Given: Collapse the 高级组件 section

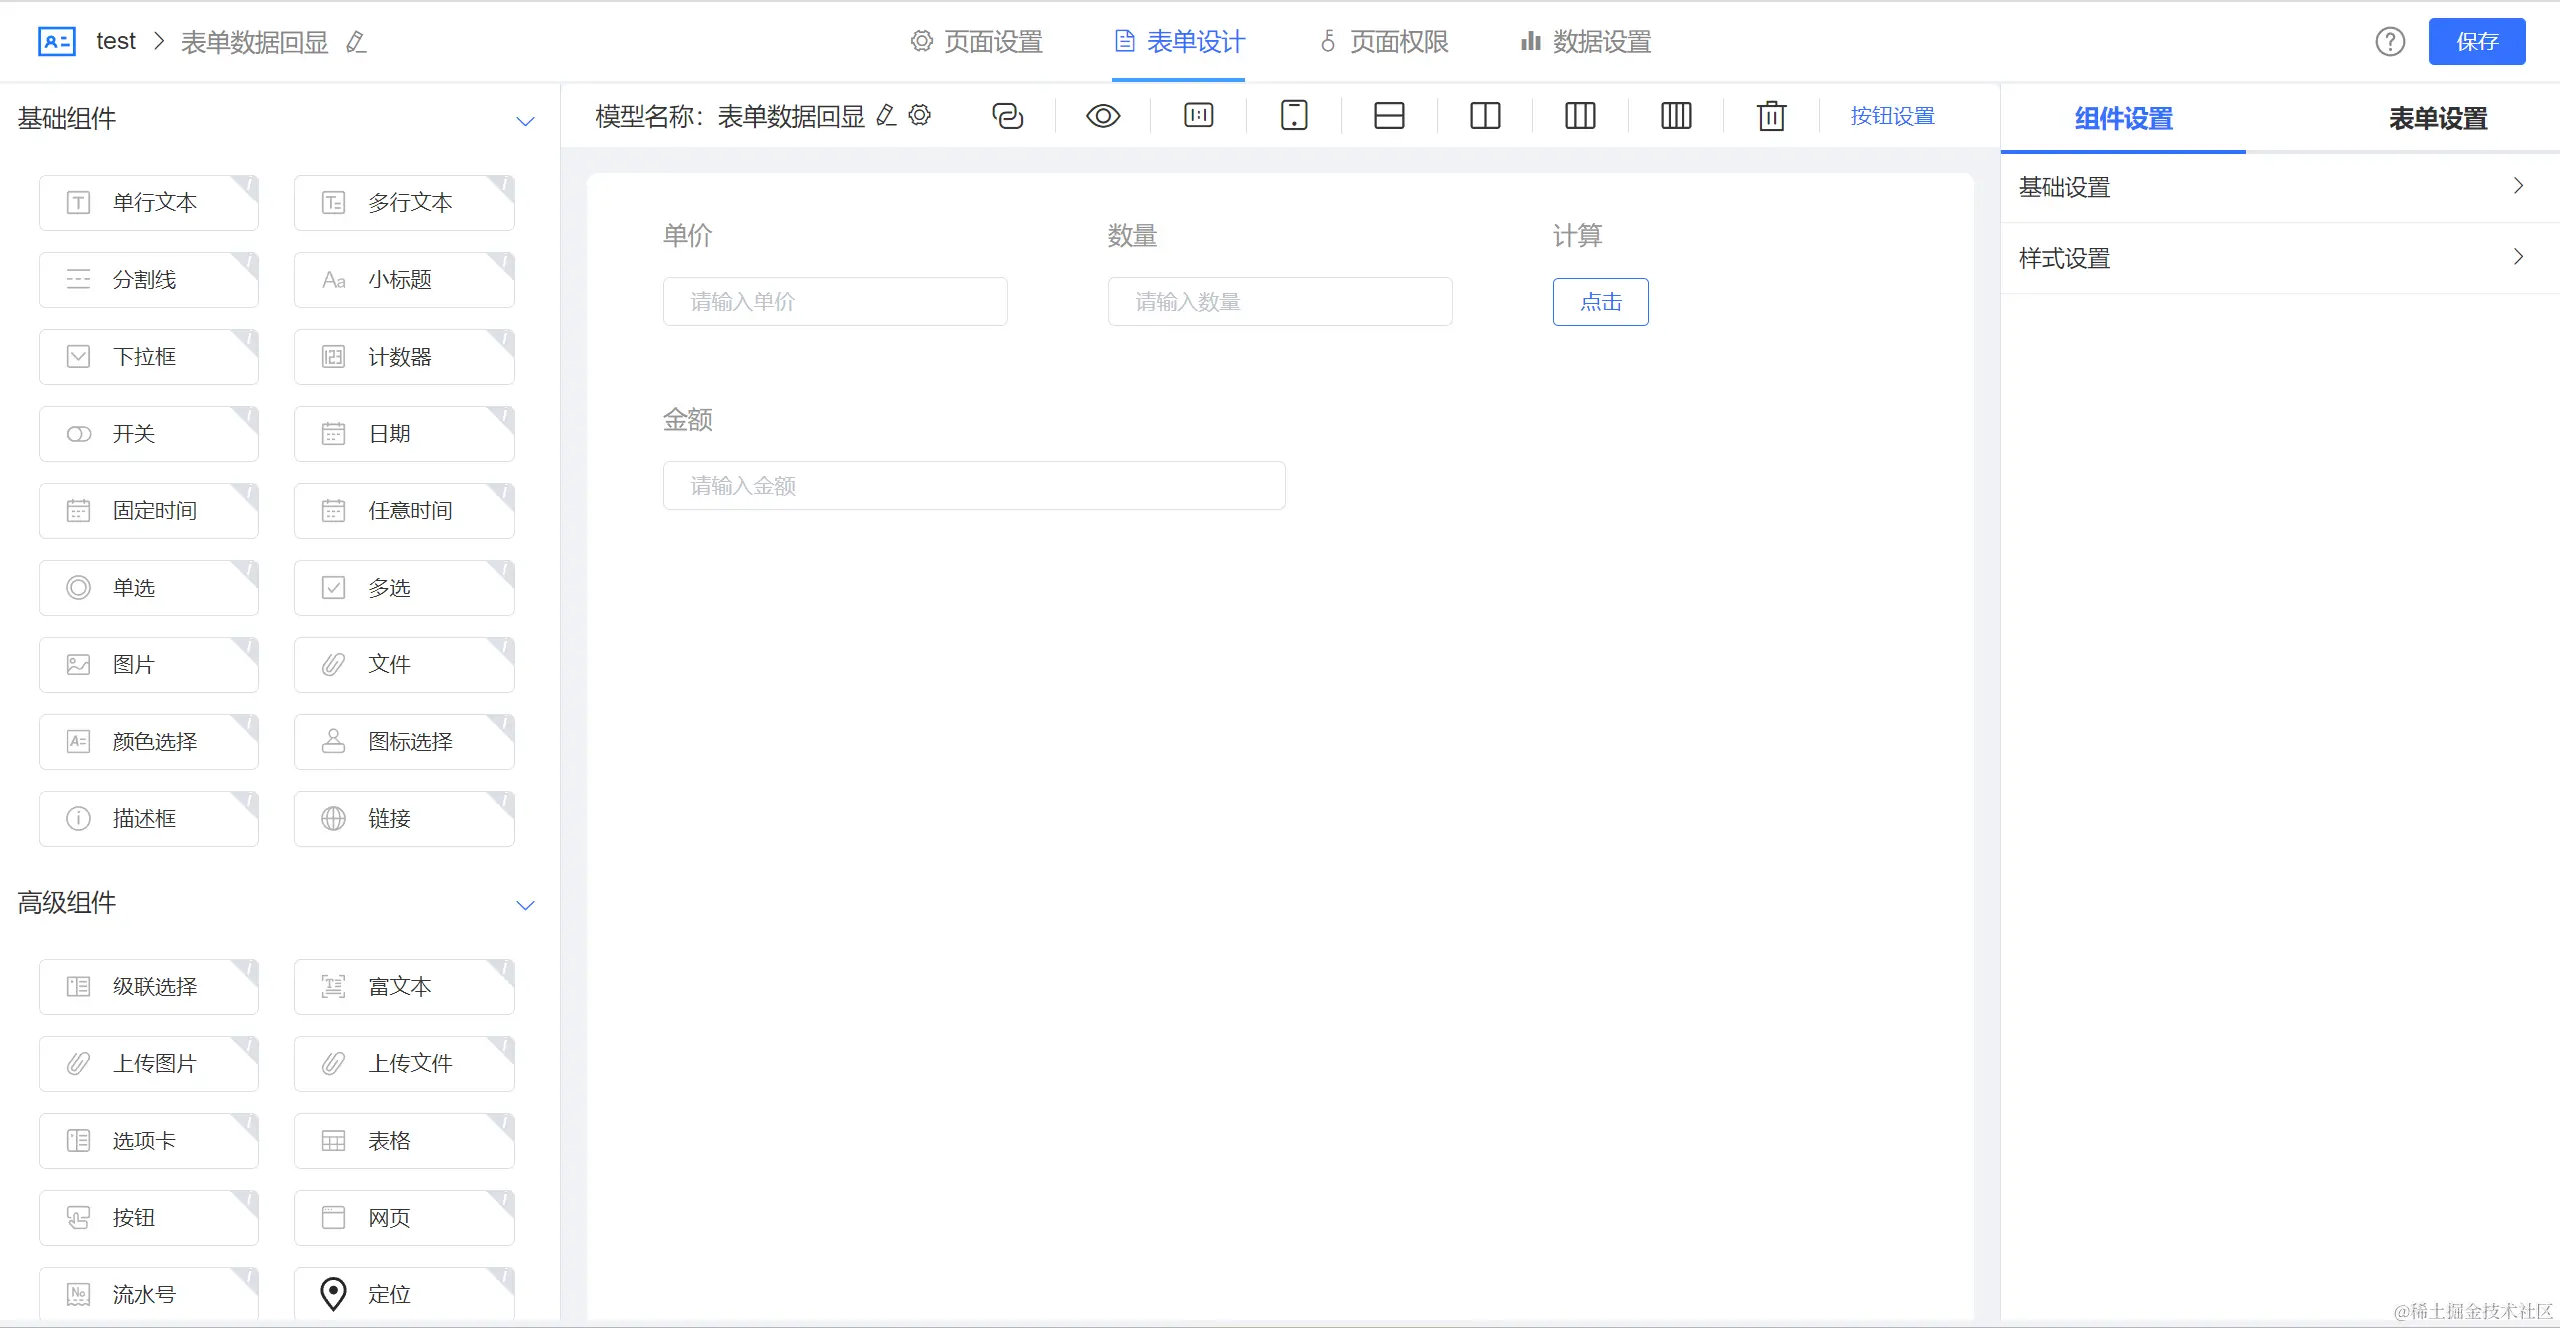Looking at the screenshot, I should (x=525, y=905).
